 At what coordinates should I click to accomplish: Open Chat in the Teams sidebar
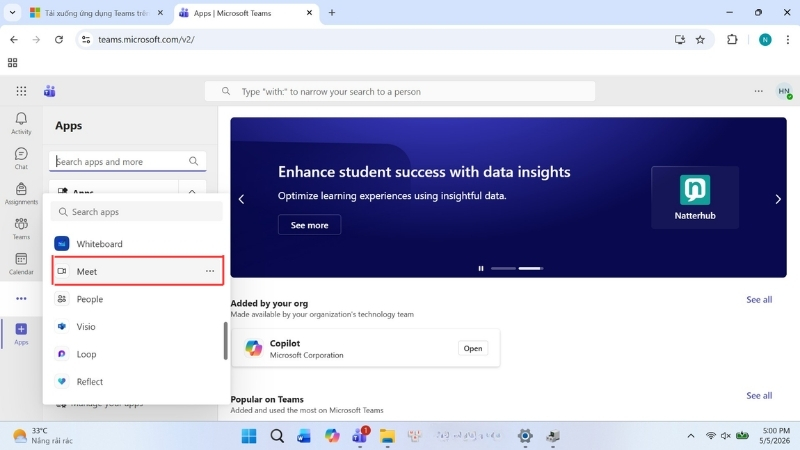click(21, 159)
